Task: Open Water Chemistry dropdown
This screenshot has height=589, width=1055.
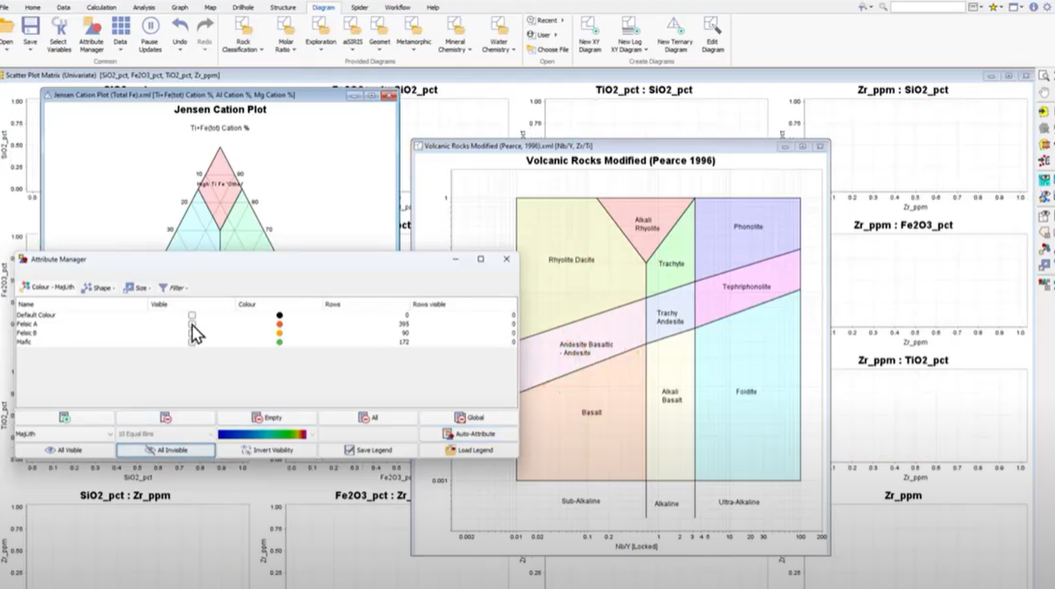Action: pyautogui.click(x=499, y=34)
